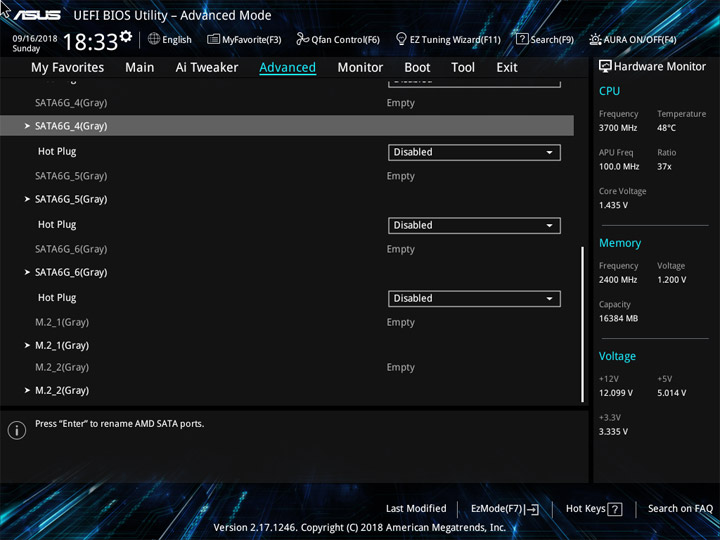
Task: Click Empty status for M.2_1(Gray)
Action: [x=400, y=323]
